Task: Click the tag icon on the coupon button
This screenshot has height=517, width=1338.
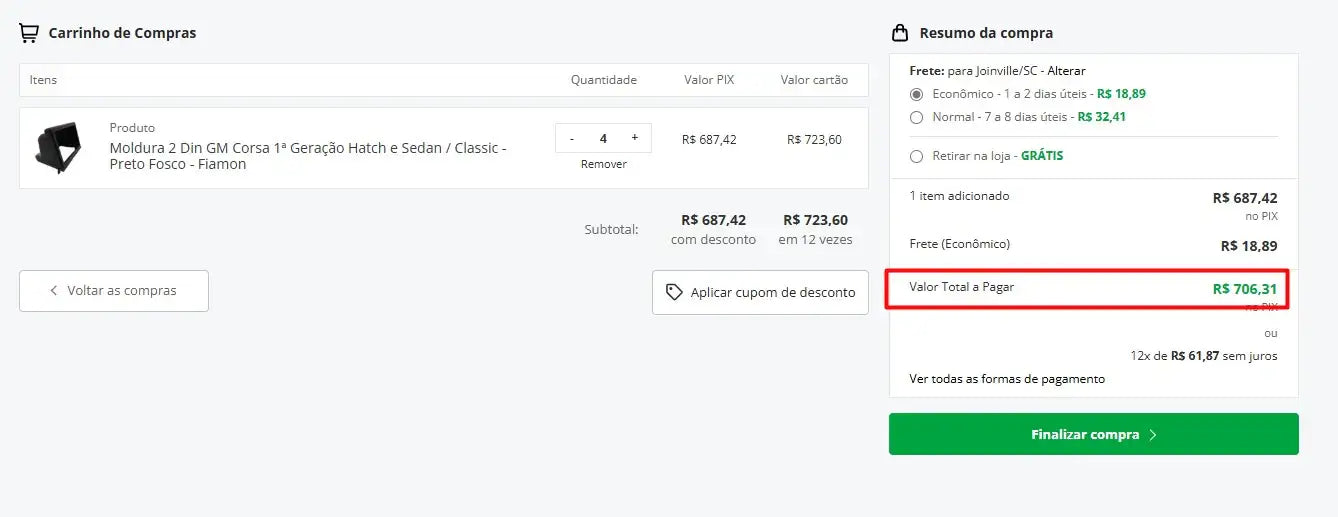Action: point(675,292)
